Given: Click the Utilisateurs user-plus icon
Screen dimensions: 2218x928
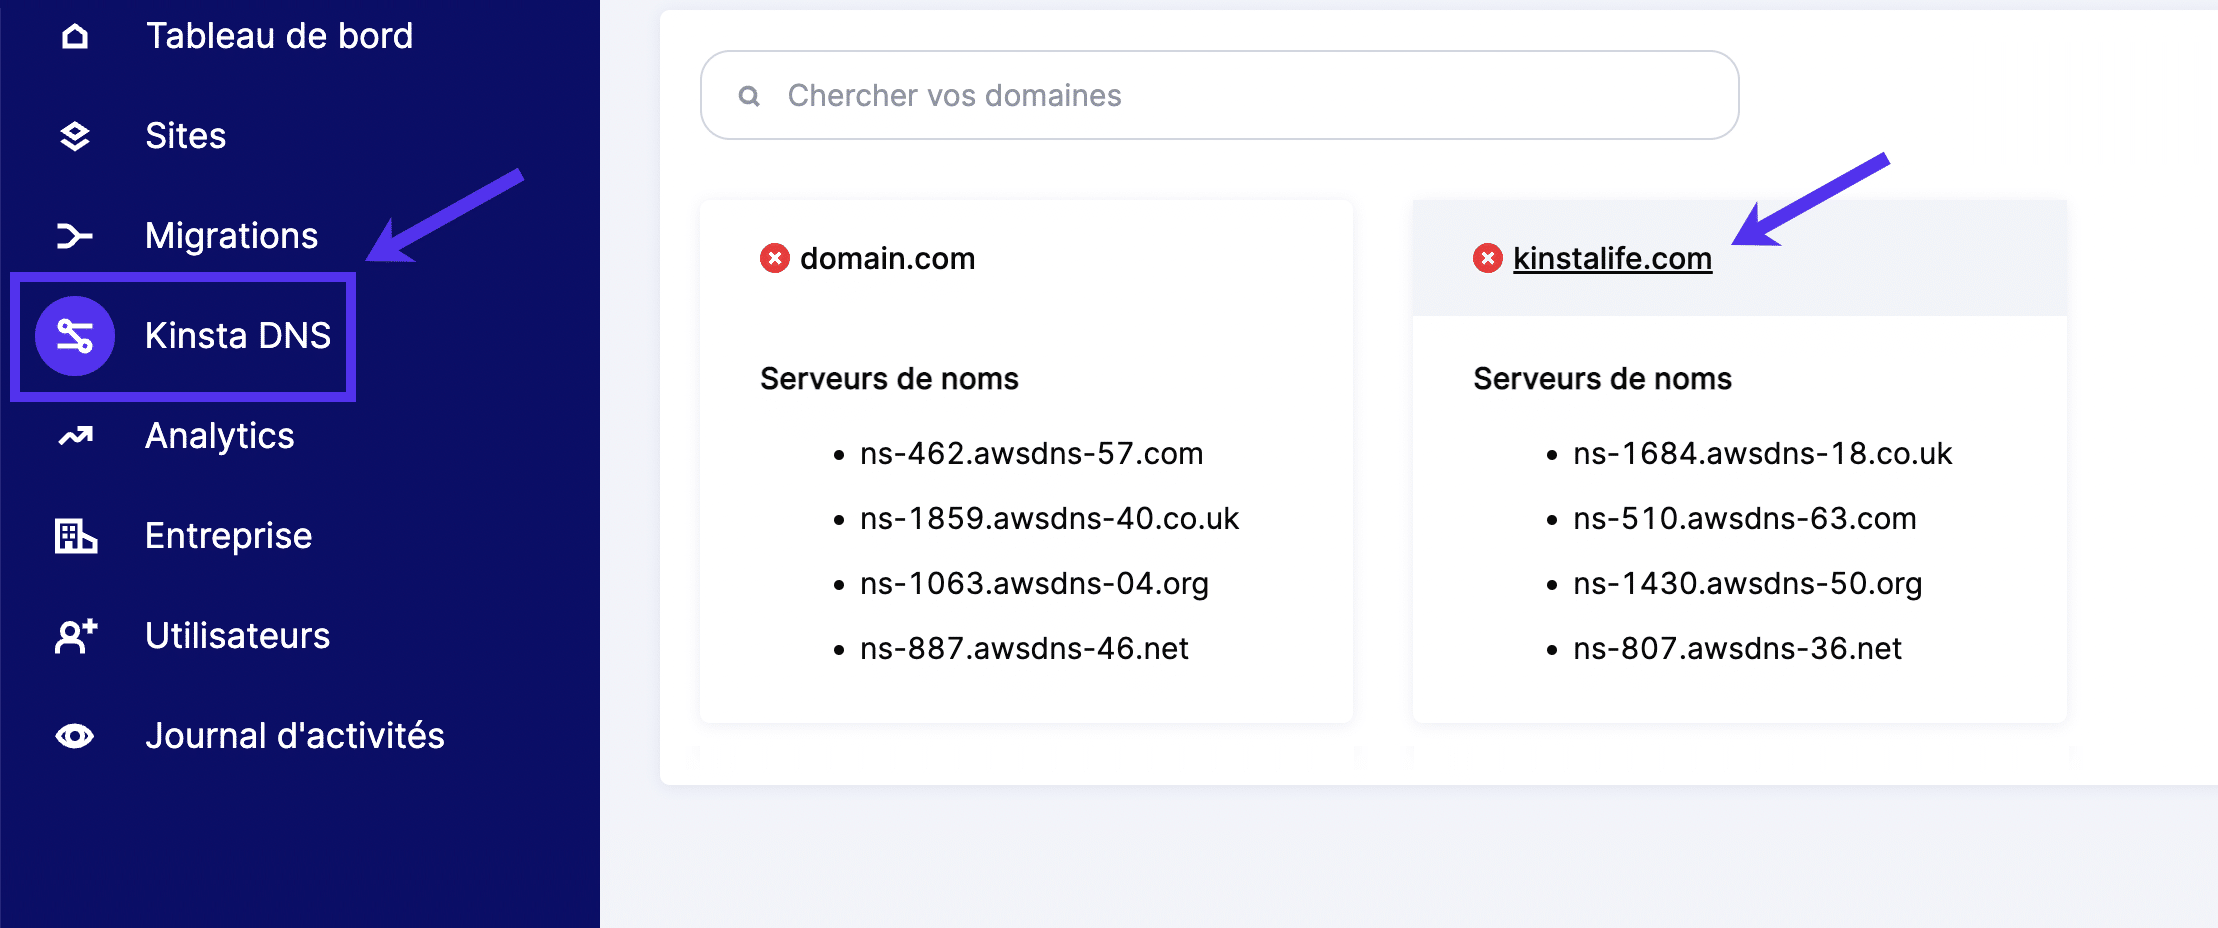Looking at the screenshot, I should pos(74,636).
